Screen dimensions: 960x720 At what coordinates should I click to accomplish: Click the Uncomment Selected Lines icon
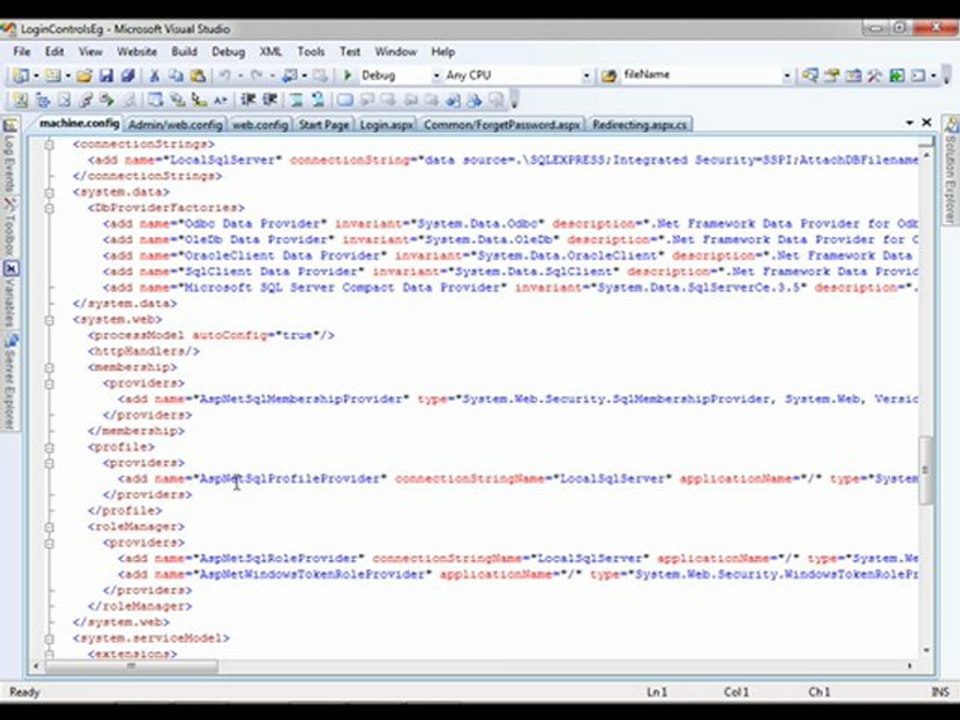(x=318, y=100)
